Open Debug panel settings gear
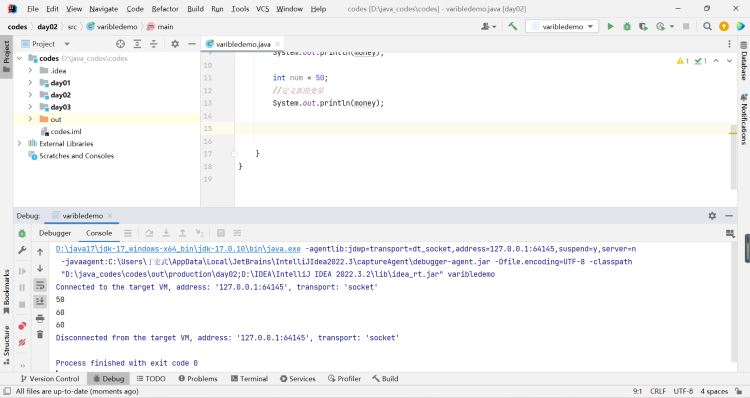The height and width of the screenshot is (398, 750). pos(712,216)
